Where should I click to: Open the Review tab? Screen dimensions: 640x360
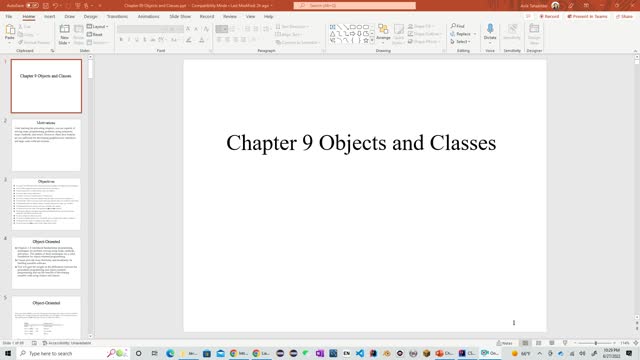(230, 16)
